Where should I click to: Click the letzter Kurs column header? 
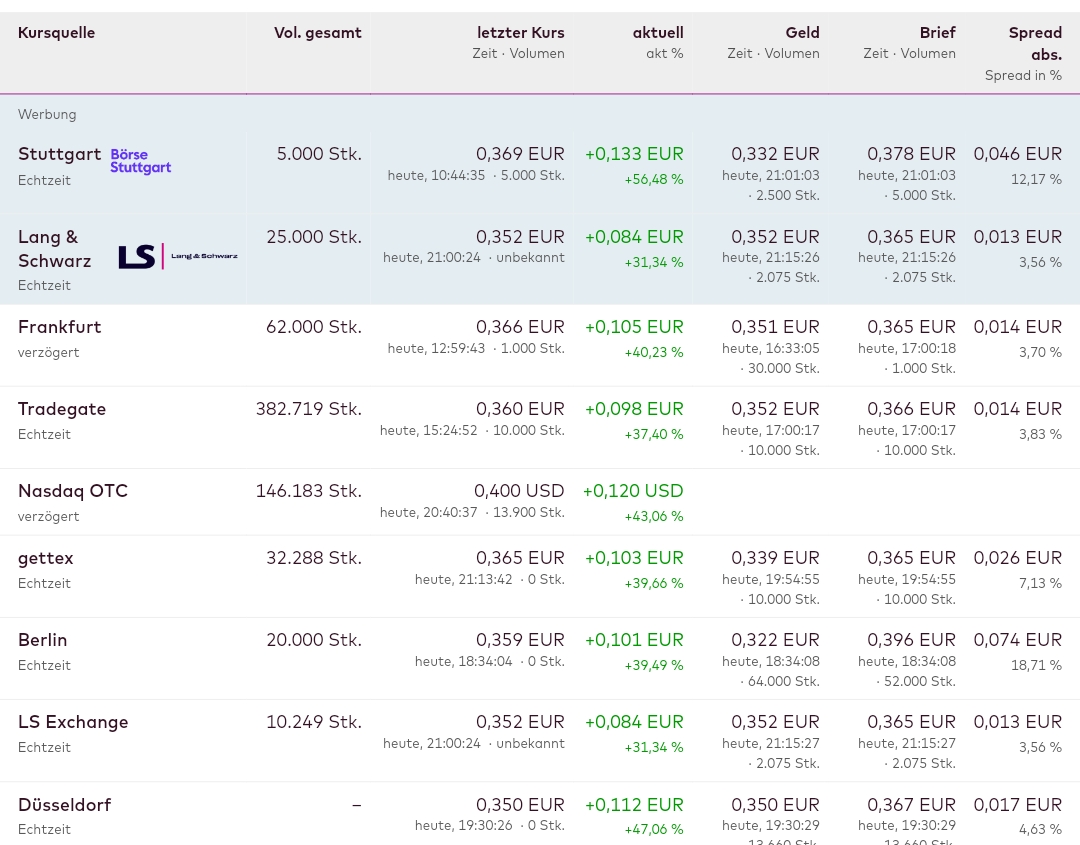[521, 32]
